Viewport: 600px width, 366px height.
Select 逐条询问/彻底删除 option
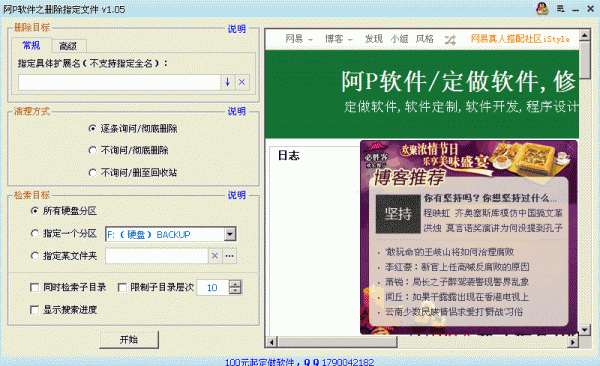133,129
